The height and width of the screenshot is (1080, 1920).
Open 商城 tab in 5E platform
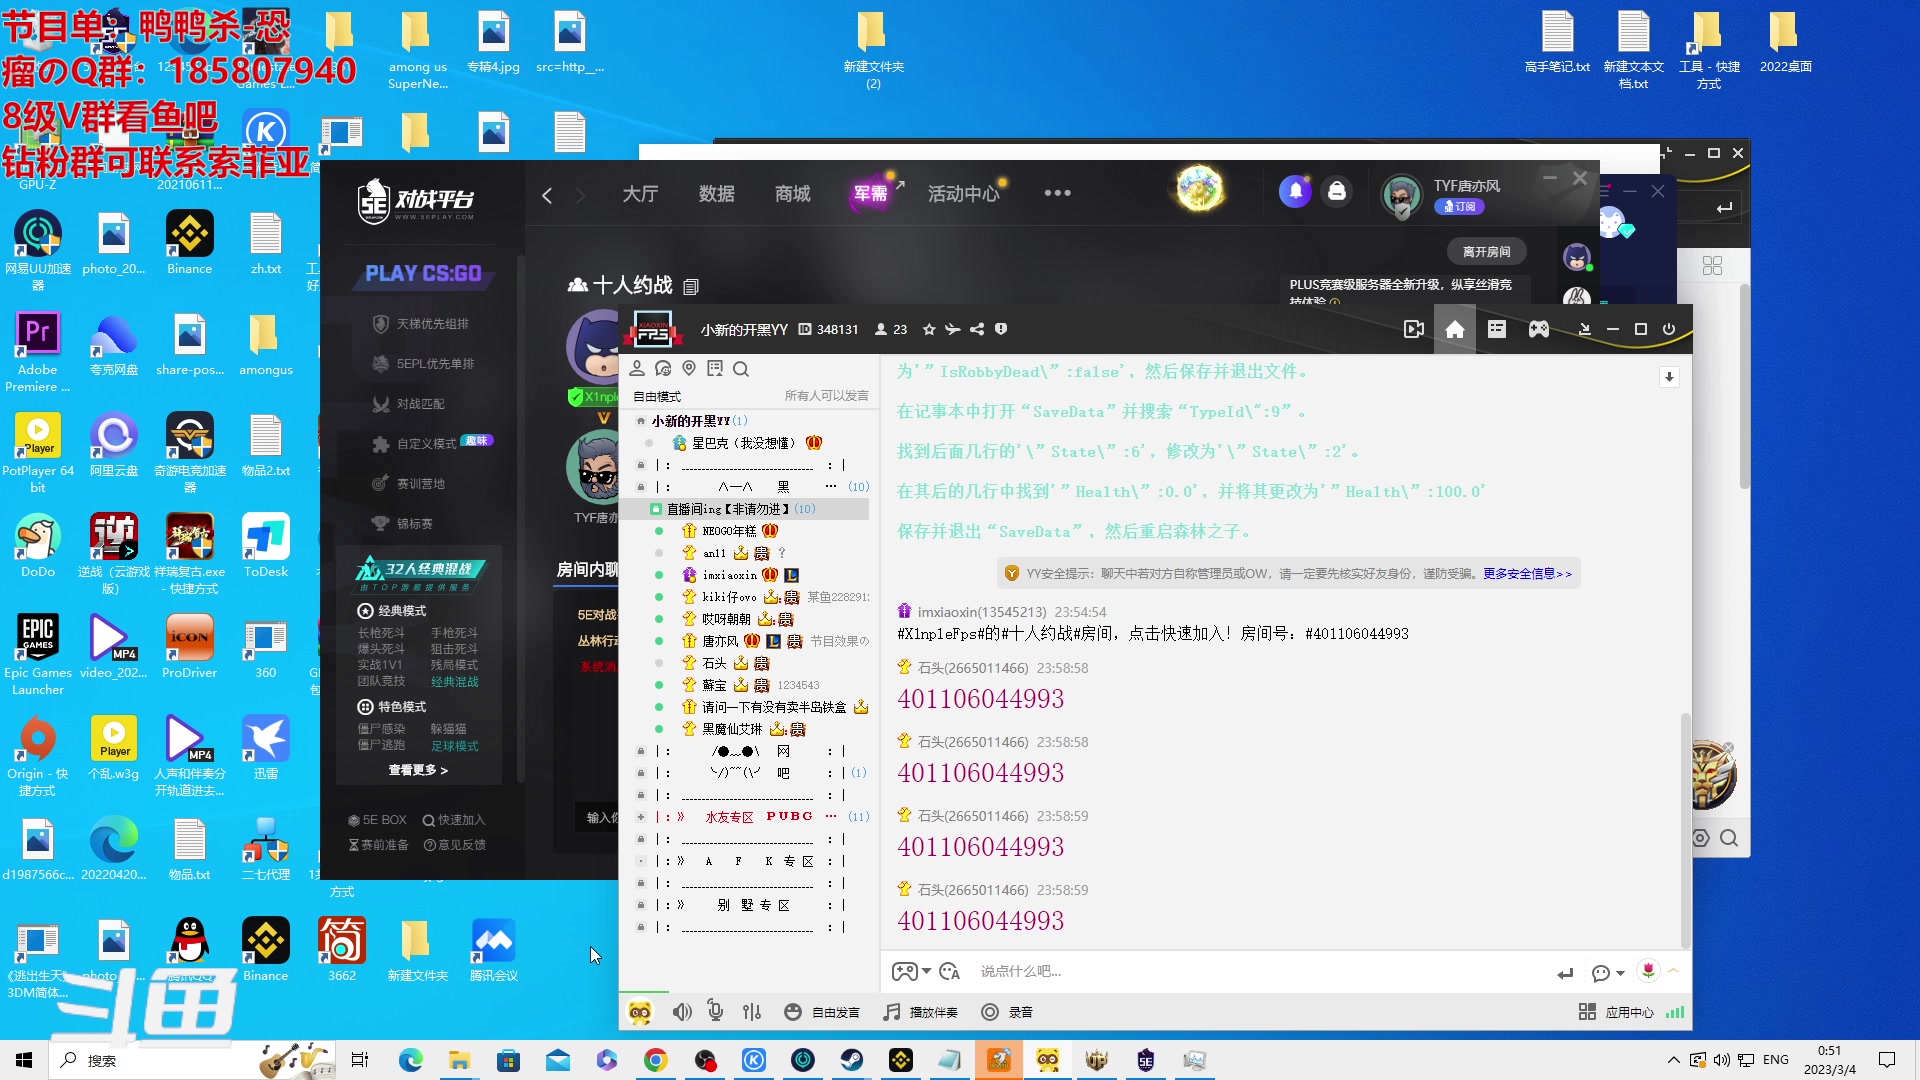(x=792, y=194)
